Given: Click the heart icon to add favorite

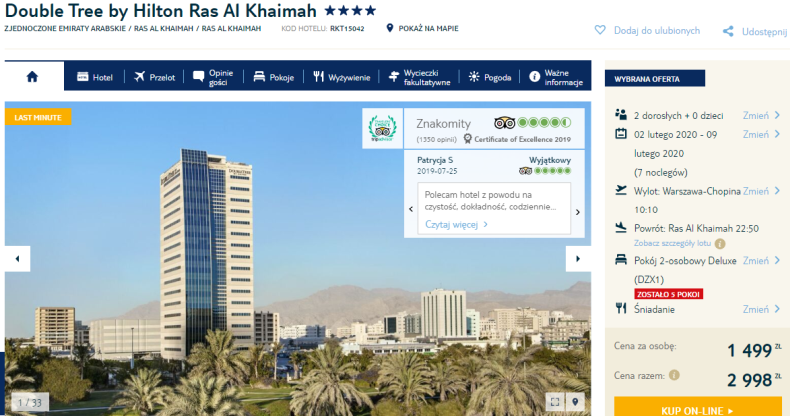Looking at the screenshot, I should [x=600, y=30].
